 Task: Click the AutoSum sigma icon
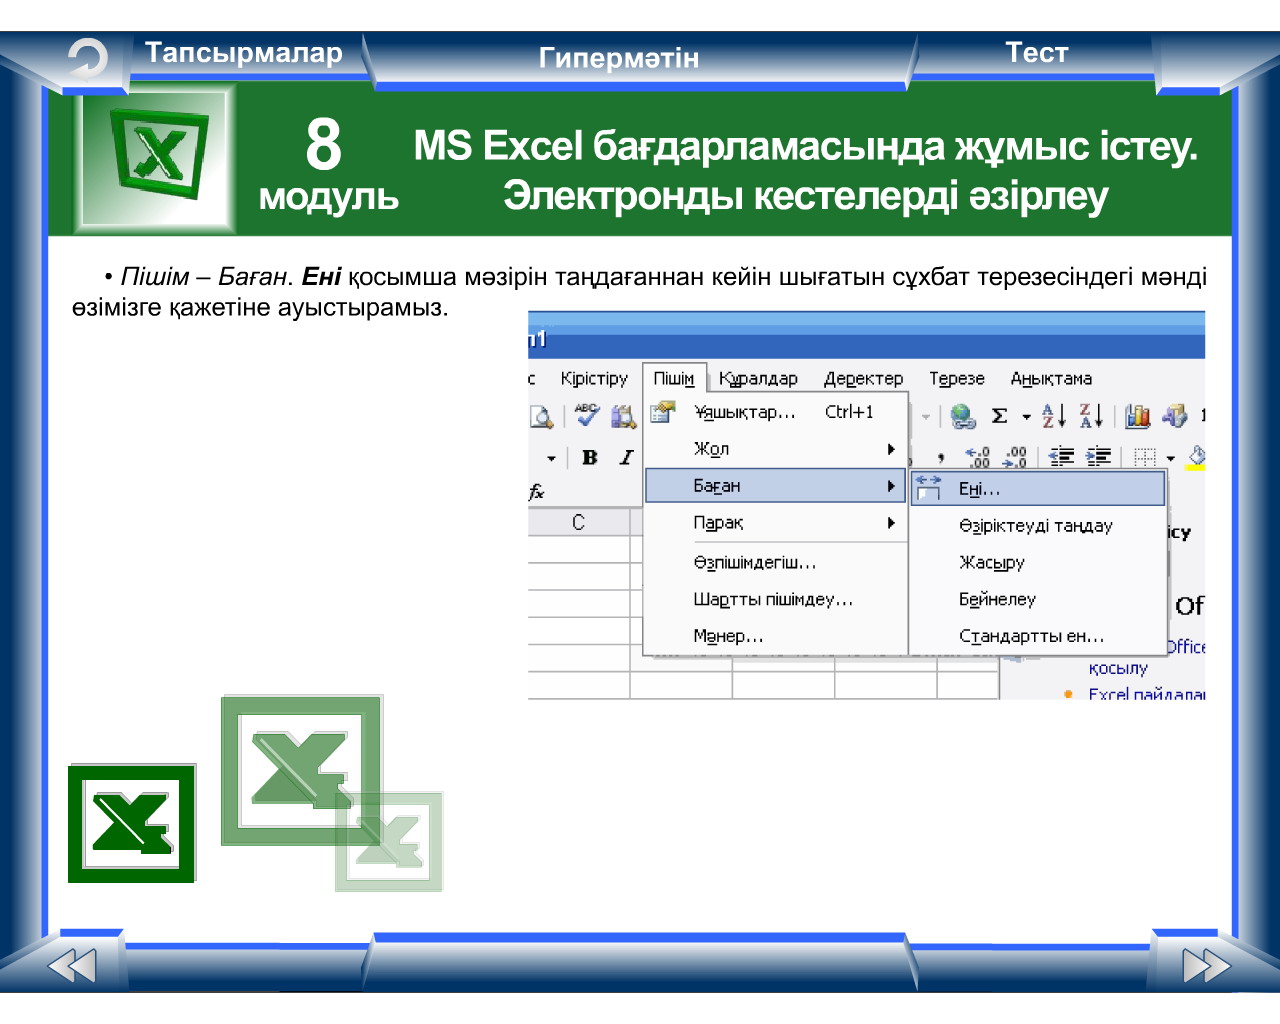[999, 416]
